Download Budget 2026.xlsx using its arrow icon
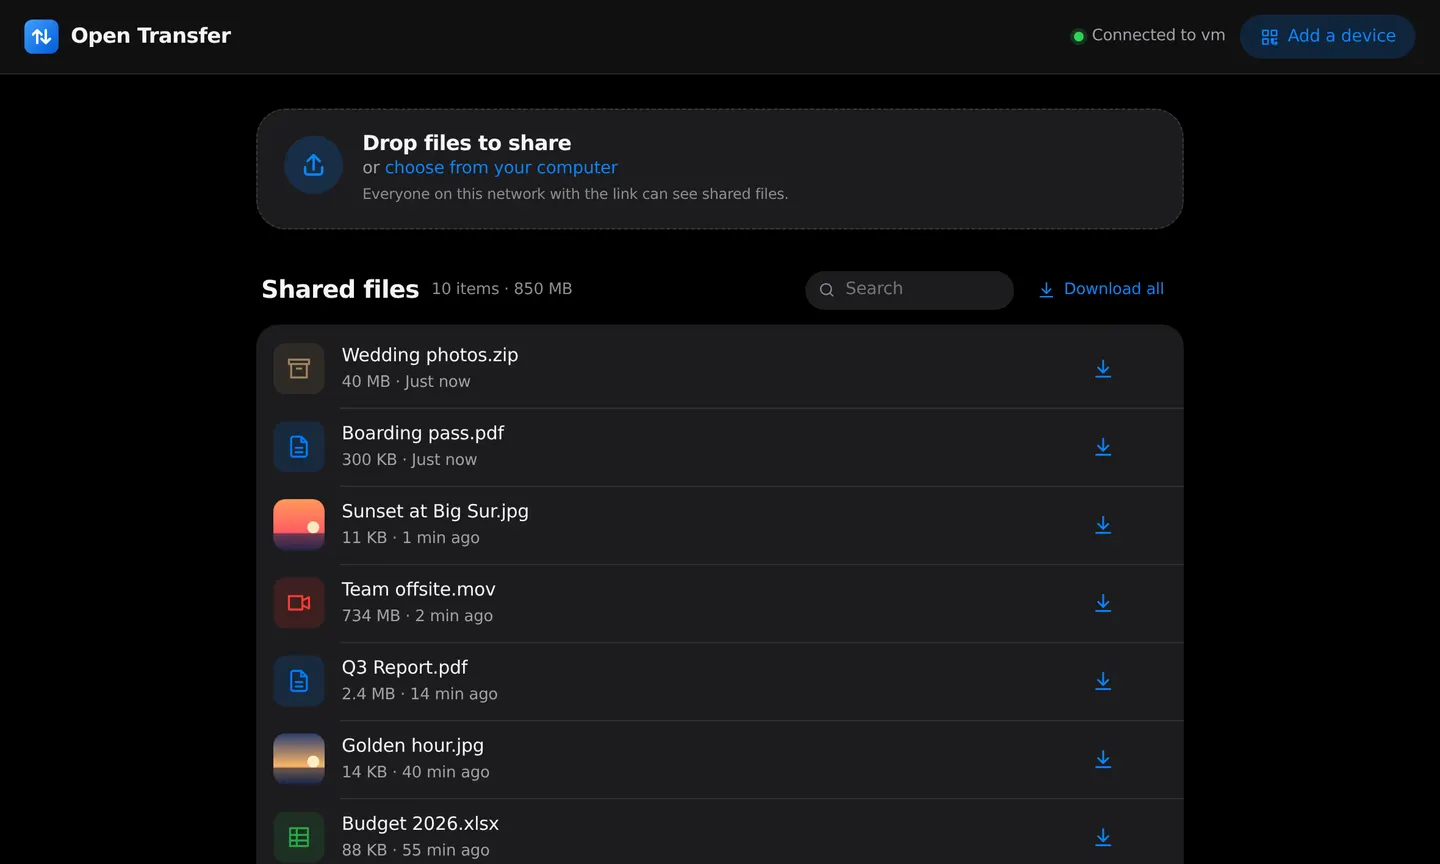 (1103, 837)
